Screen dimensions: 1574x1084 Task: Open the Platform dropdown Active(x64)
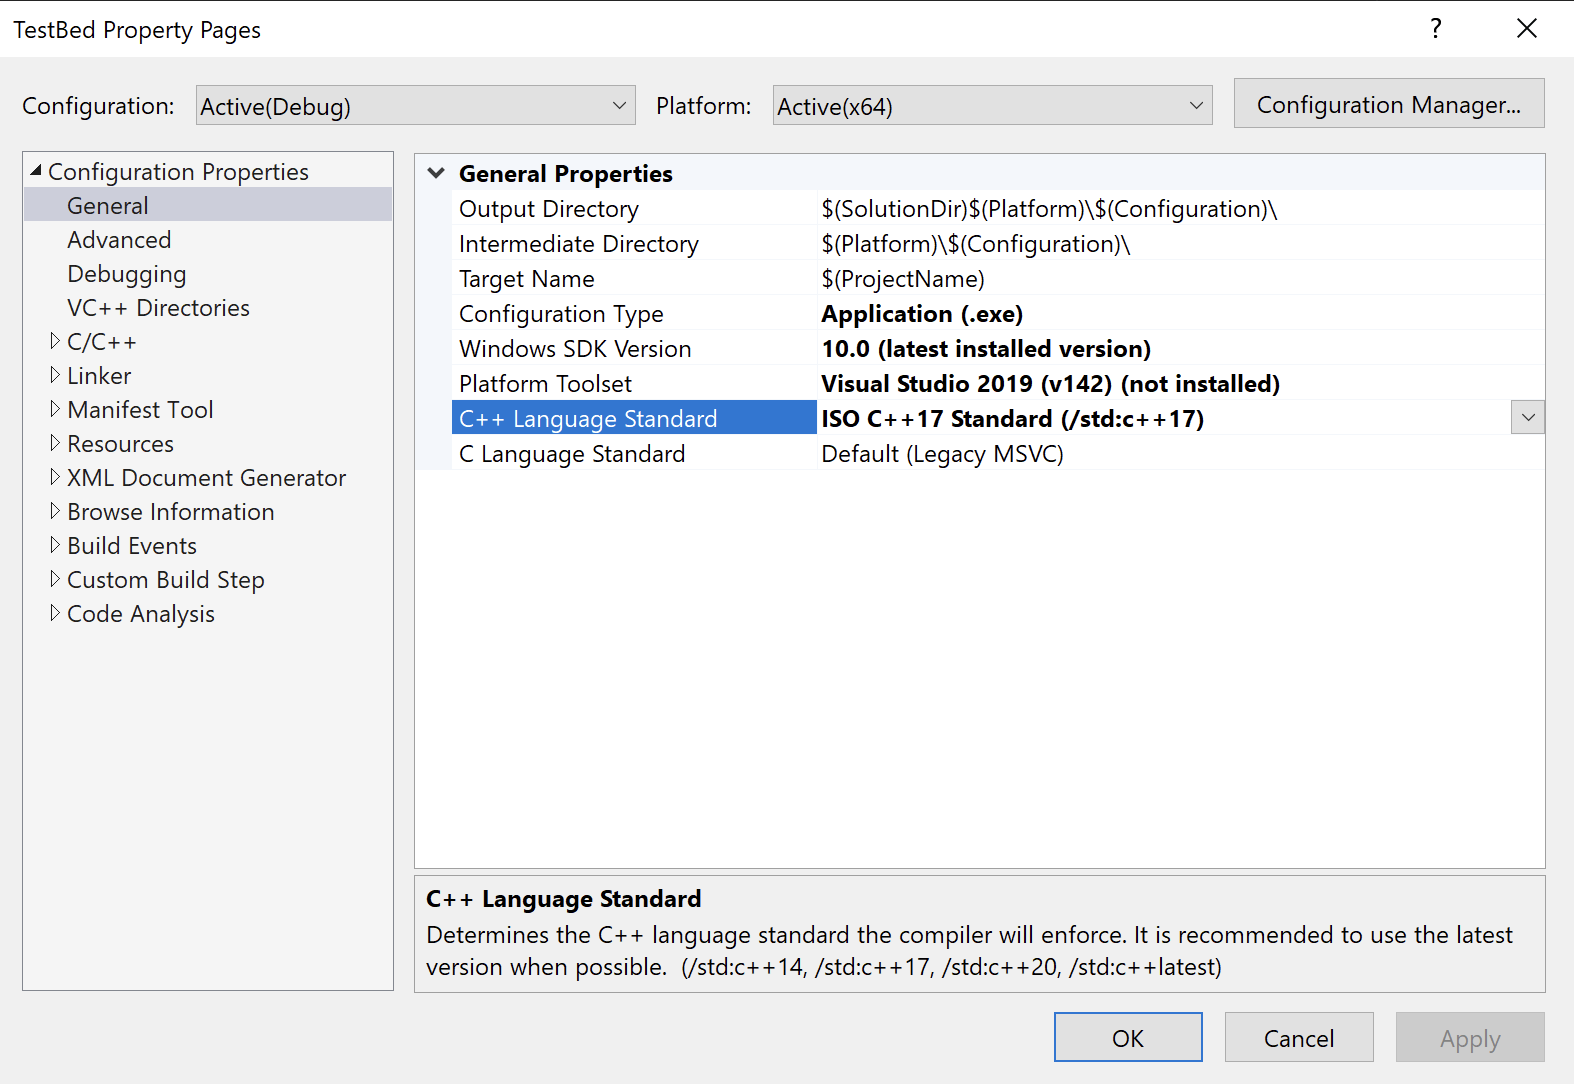coord(992,105)
